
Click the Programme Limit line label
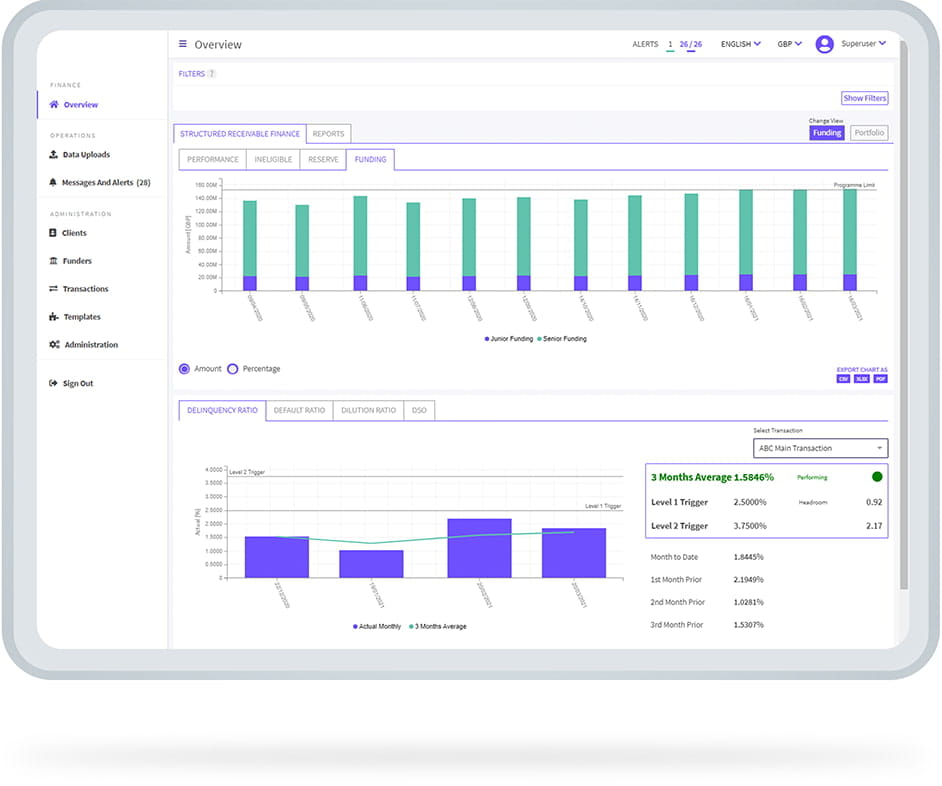[854, 185]
